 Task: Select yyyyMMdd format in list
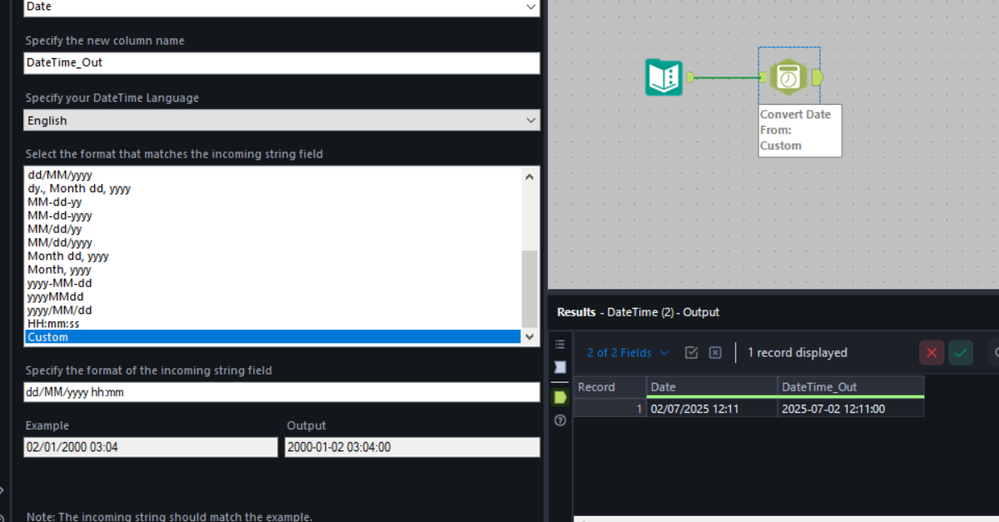pos(55,296)
